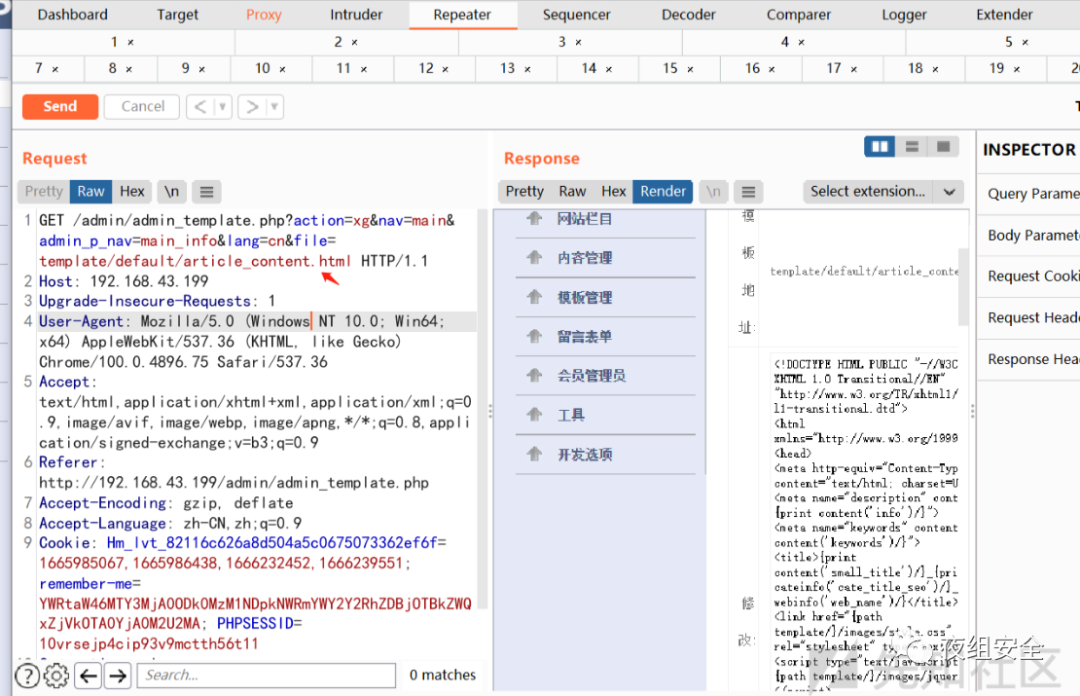This screenshot has height=696, width=1080.
Task: Close Repeater tab 1
Action: pyautogui.click(x=131, y=43)
